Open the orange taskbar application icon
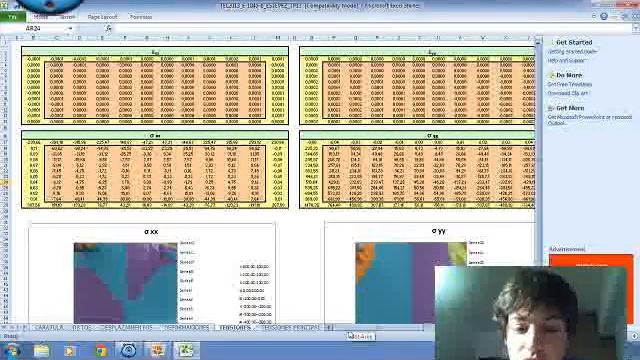 157,351
